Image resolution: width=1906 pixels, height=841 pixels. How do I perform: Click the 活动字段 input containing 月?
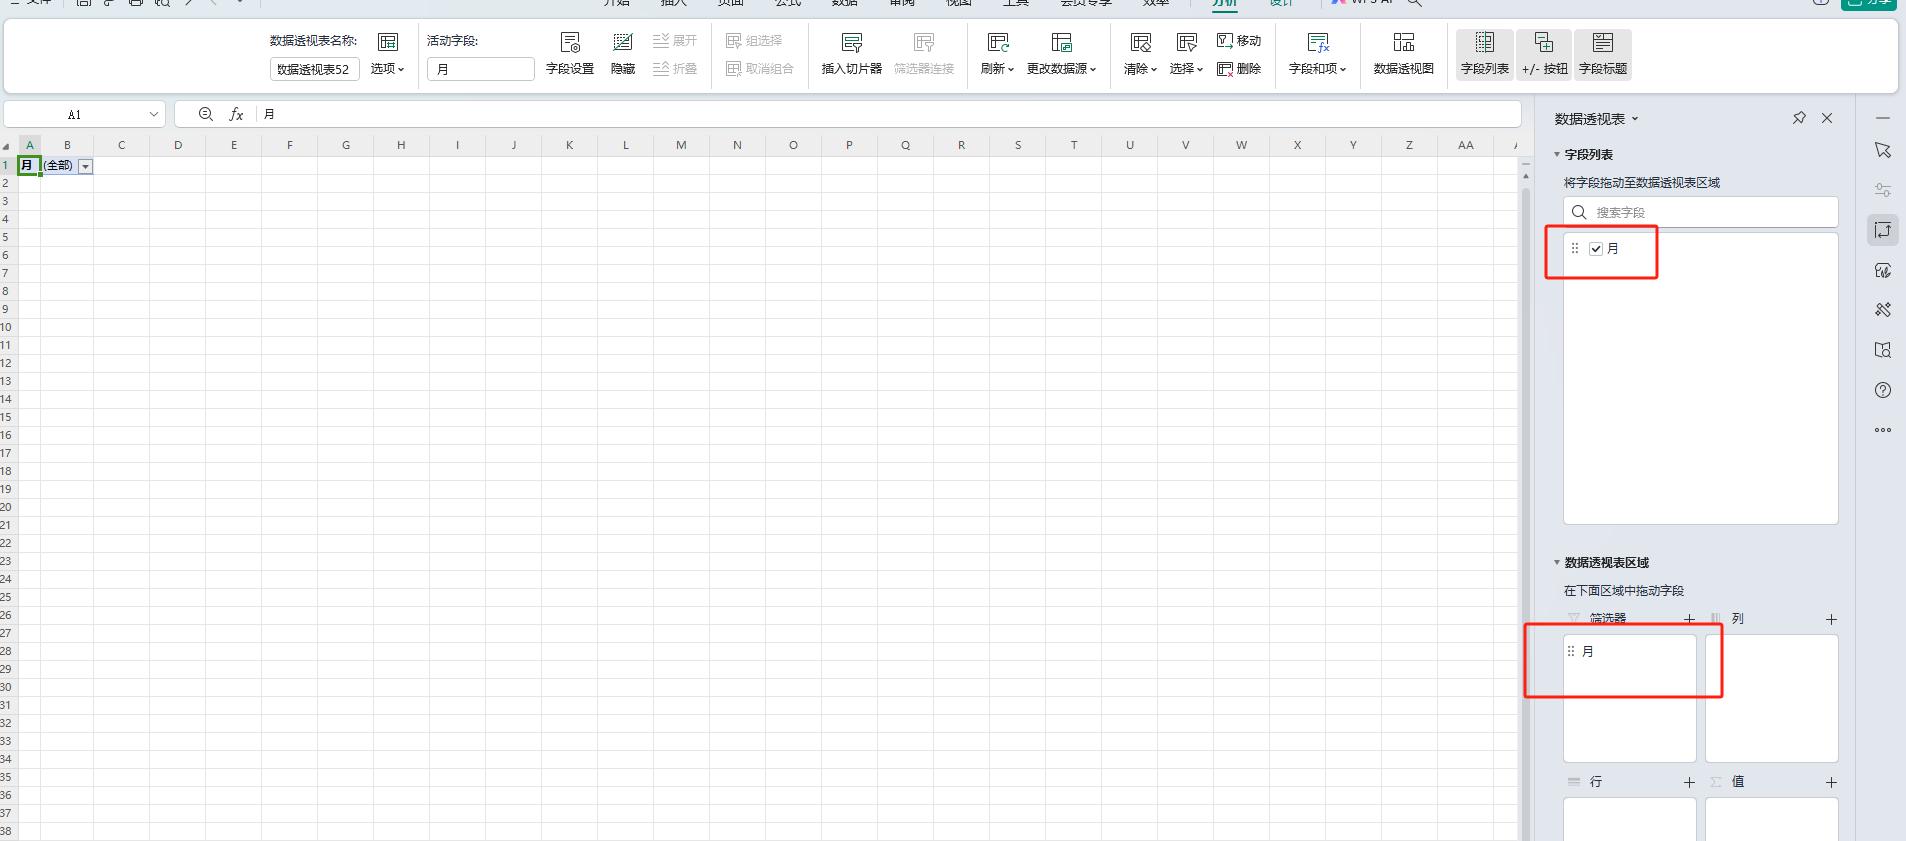coord(481,69)
